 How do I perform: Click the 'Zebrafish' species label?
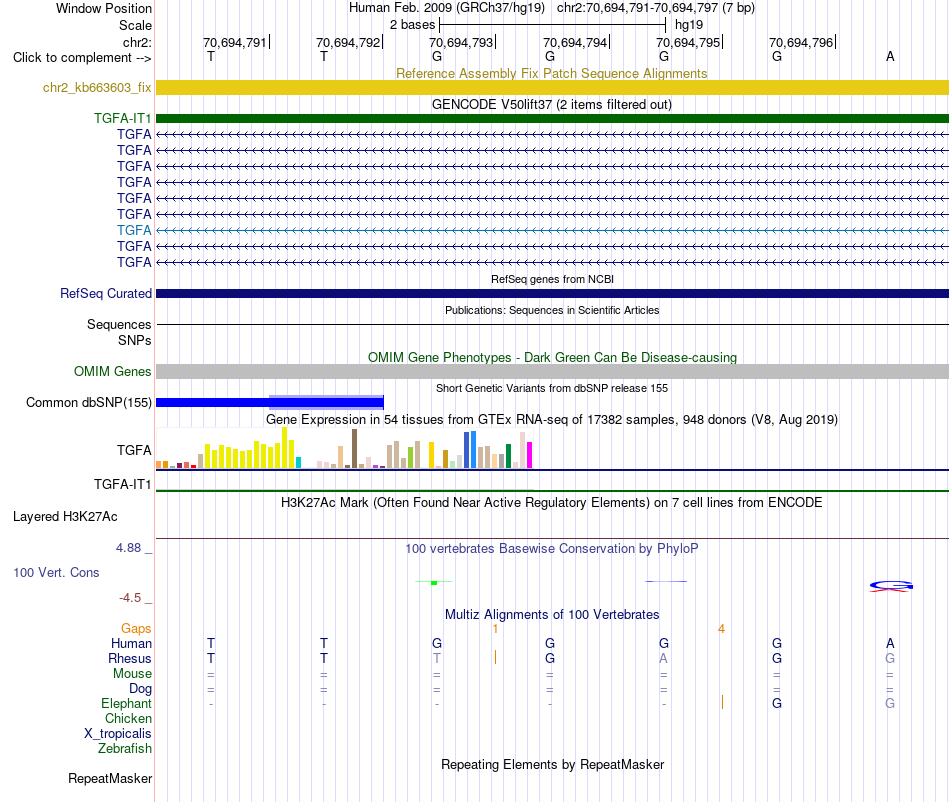[125, 748]
